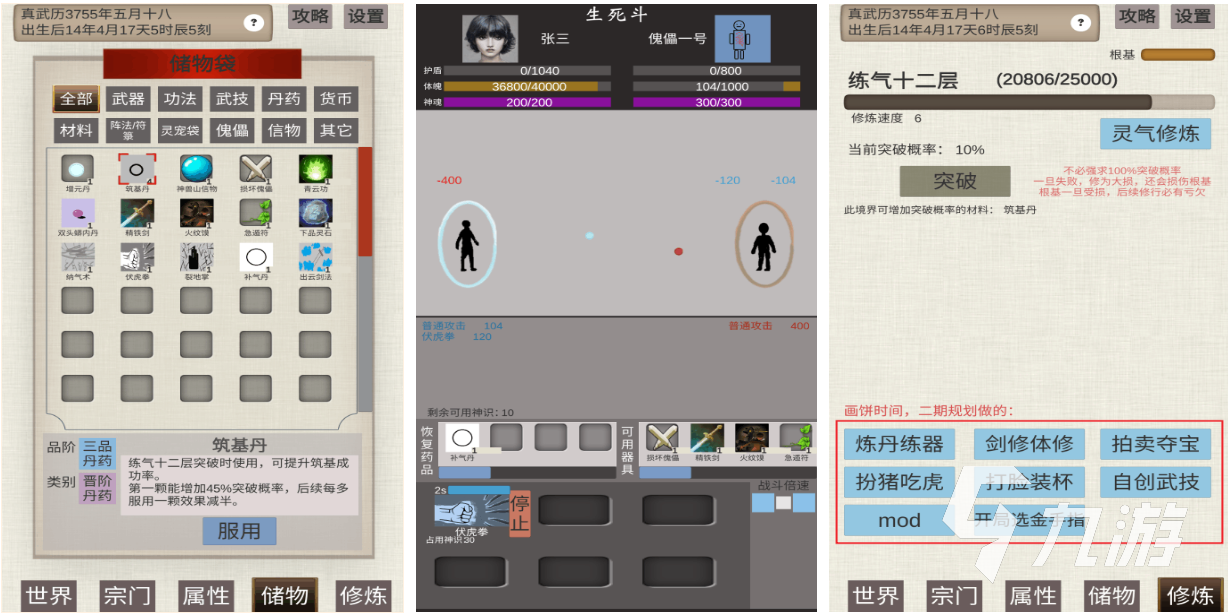The image size is (1228, 614).
Task: Activate the 伏虎拳 fist skill in battle
Action: coord(470,511)
